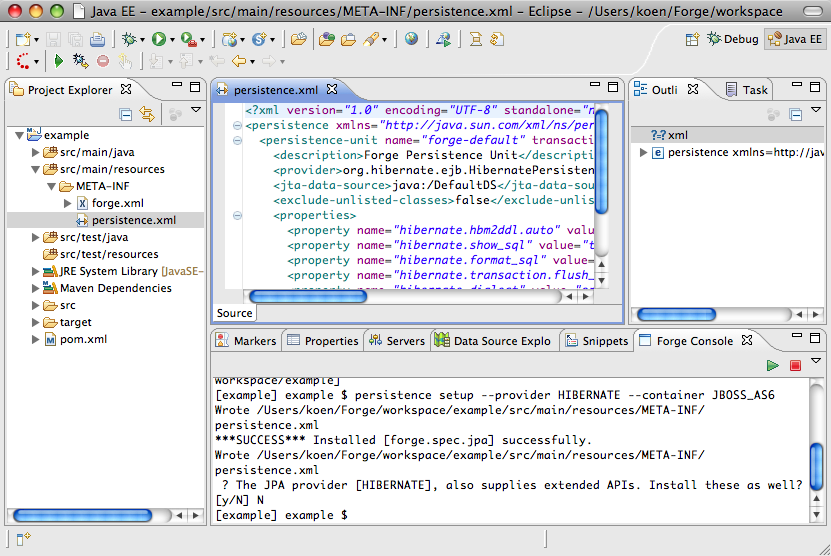Viewport: 831px width, 556px height.
Task: Click the editor horizontal scrollbar thumb
Action: point(308,296)
